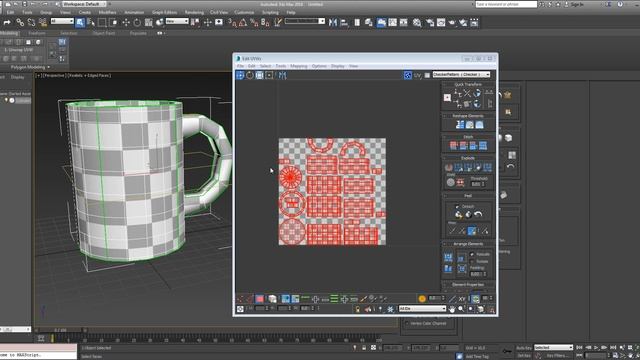This screenshot has width=640, height=360.
Task: Toggle Select By Element icon in Edit UVWs bottom bar
Action: click(273, 299)
